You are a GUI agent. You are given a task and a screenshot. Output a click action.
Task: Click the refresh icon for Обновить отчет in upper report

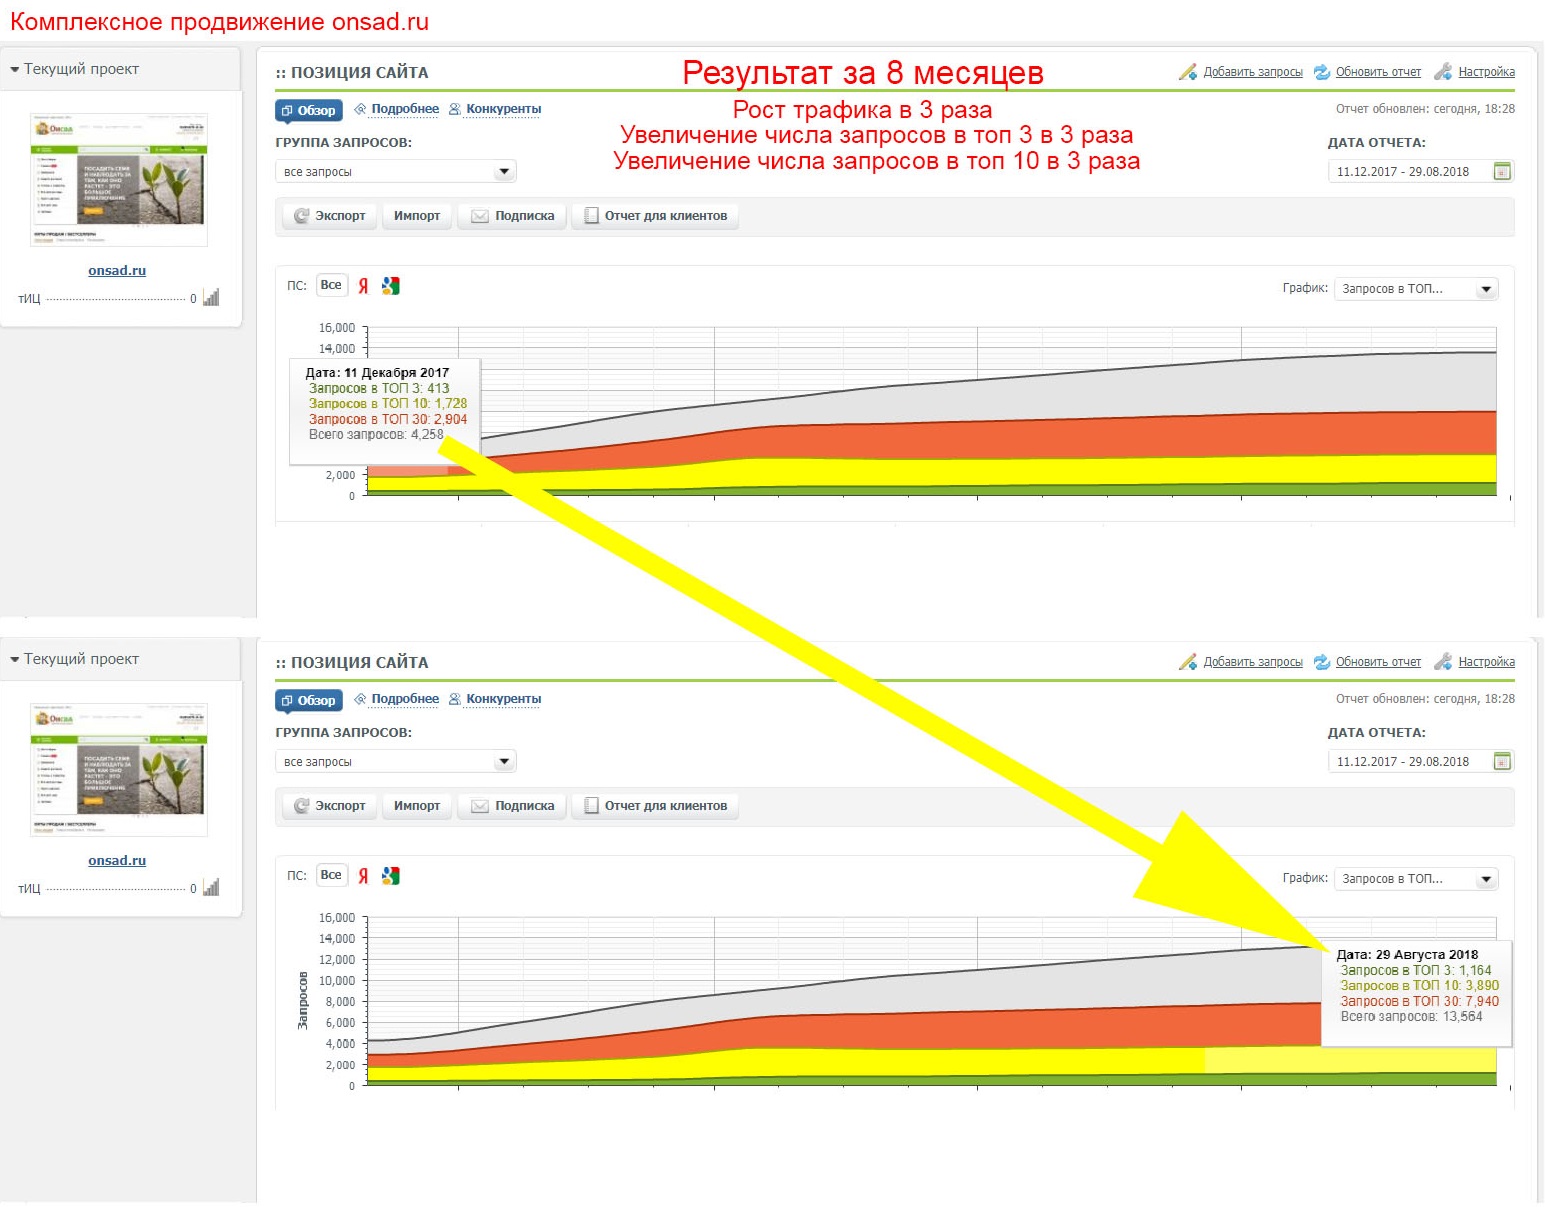(x=1322, y=72)
